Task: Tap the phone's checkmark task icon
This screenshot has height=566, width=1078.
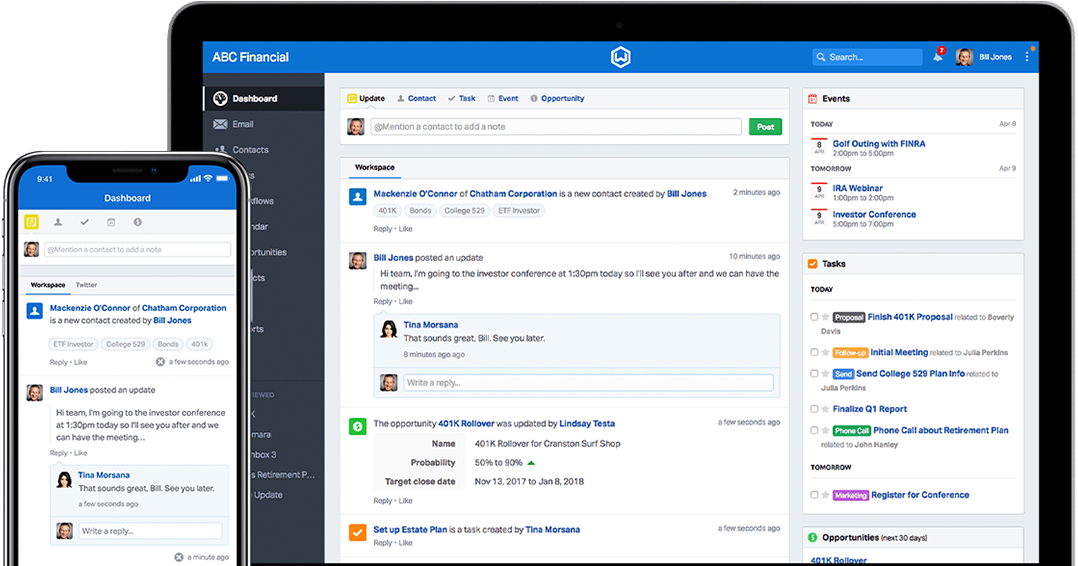Action: [x=85, y=222]
